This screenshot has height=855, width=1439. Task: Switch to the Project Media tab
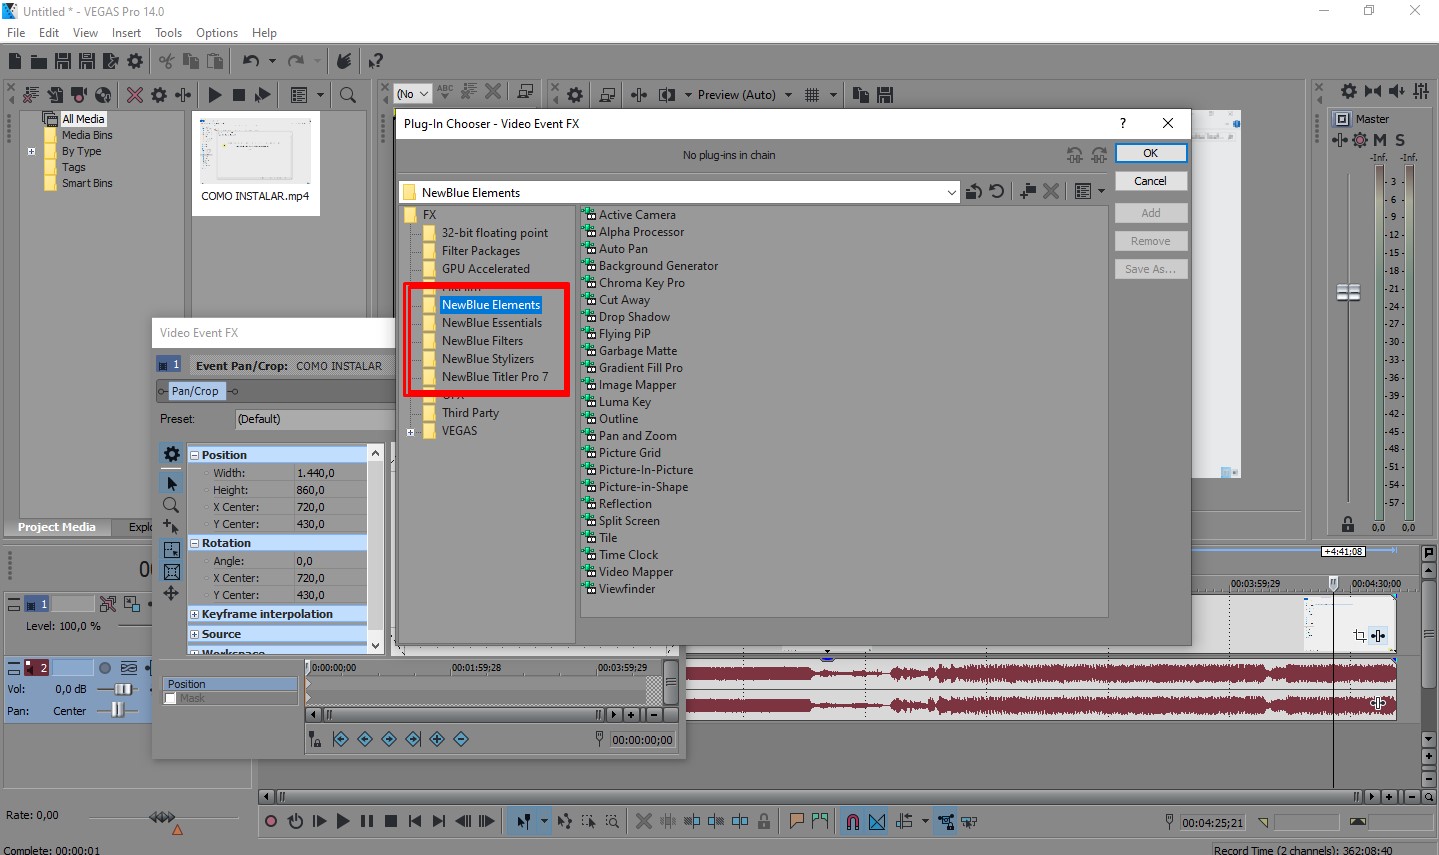(57, 527)
